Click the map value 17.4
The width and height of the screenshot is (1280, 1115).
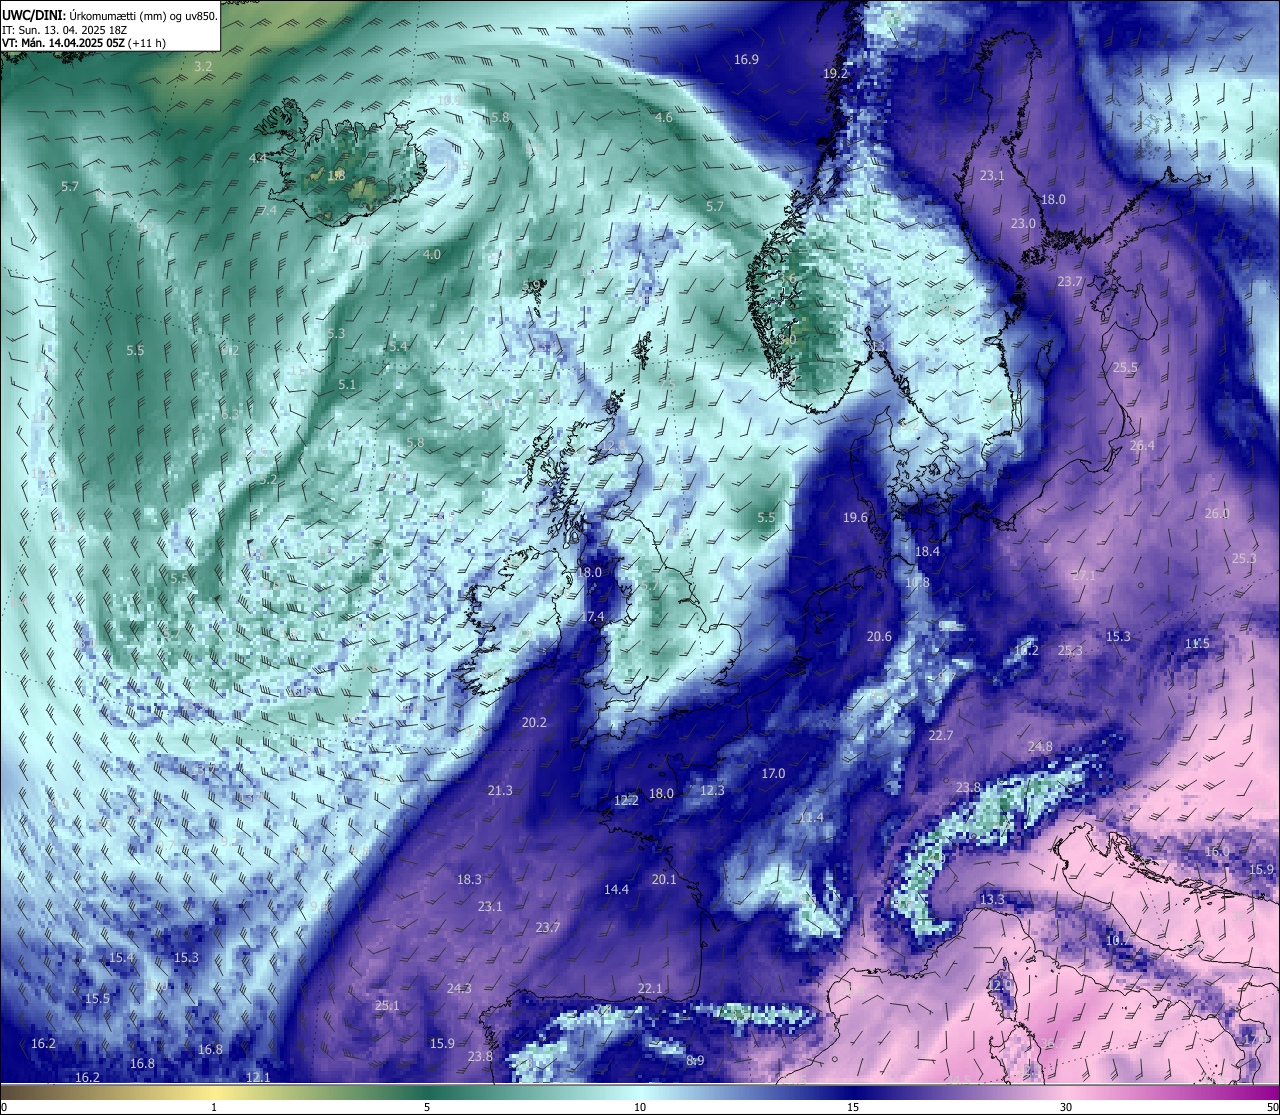[x=593, y=617]
